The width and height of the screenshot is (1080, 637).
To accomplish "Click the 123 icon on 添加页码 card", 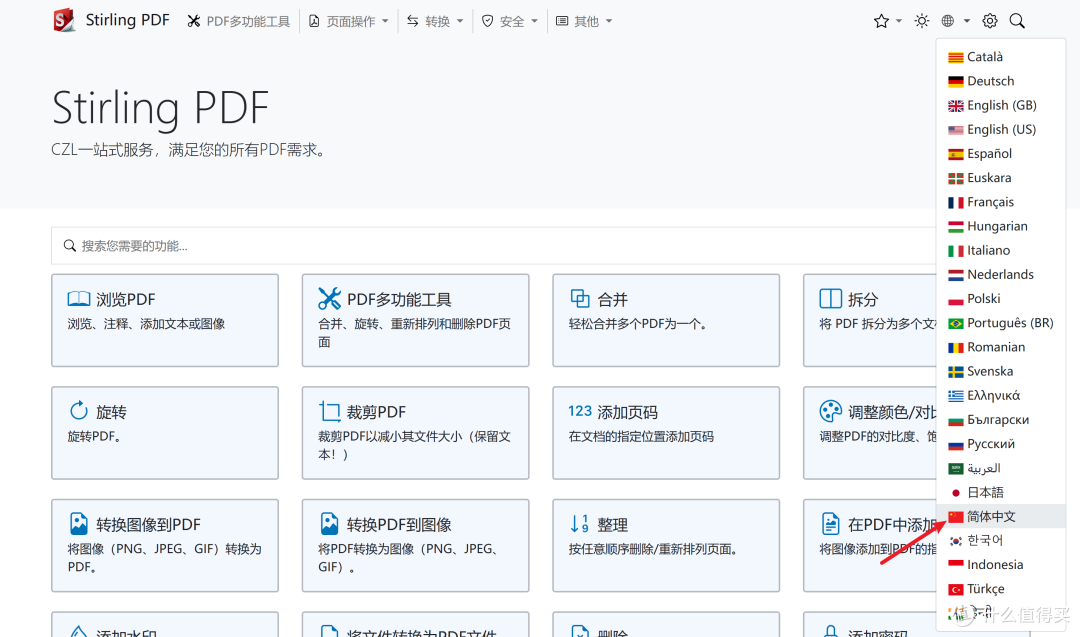I will click(x=580, y=411).
